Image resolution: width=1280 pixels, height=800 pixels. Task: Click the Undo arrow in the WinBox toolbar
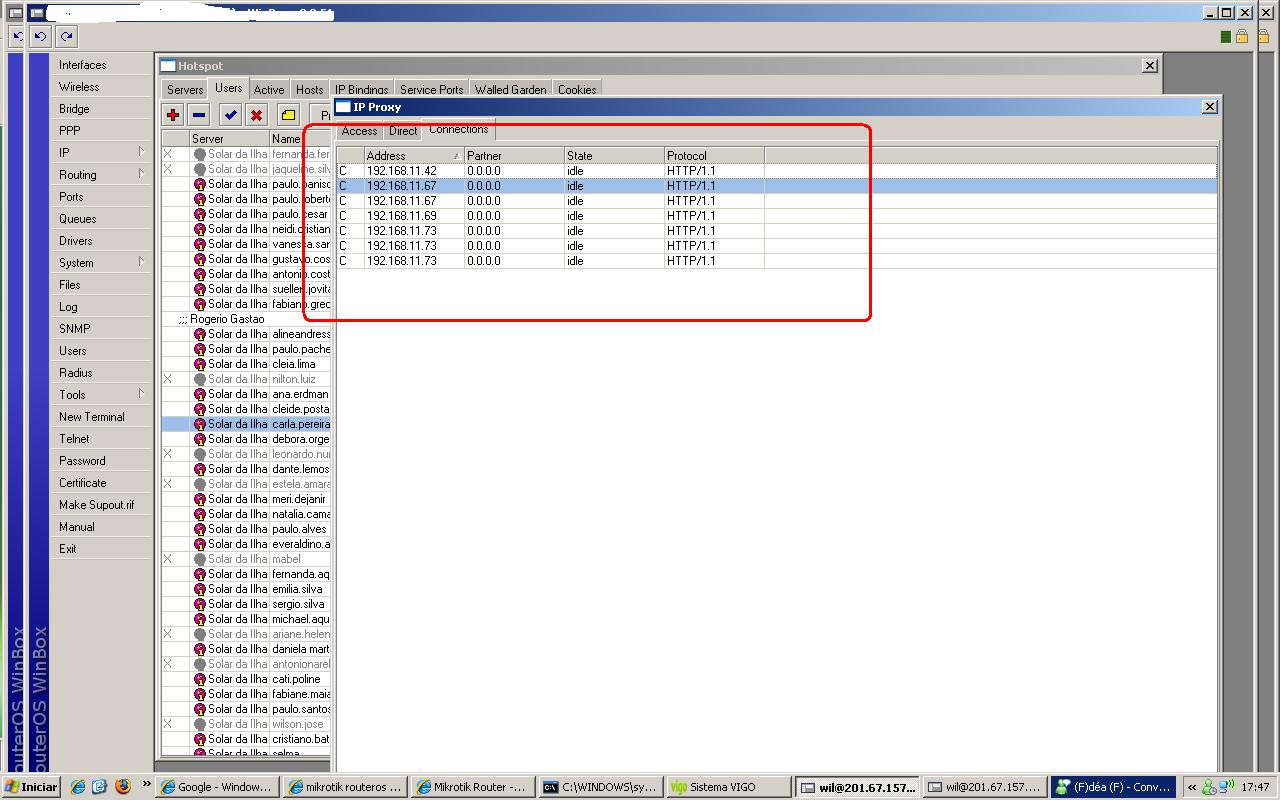pyautogui.click(x=41, y=37)
